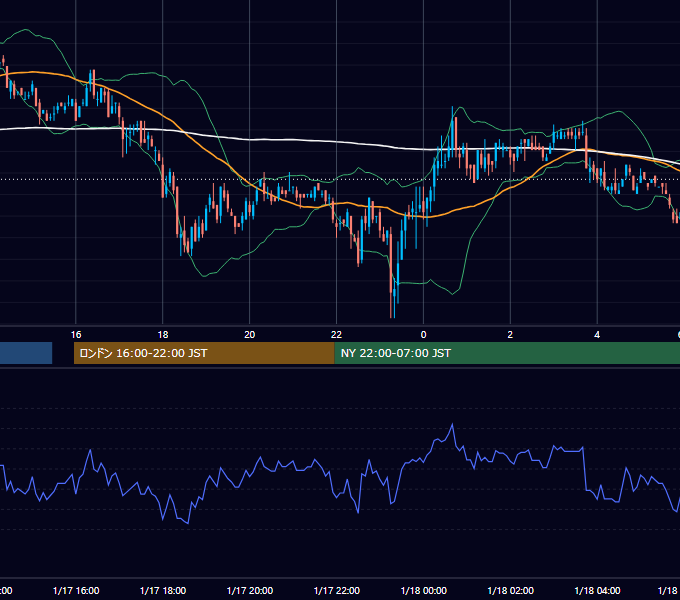This screenshot has height=600, width=680.
Task: Click the 2 hour label on the chart axis
Action: (510, 335)
